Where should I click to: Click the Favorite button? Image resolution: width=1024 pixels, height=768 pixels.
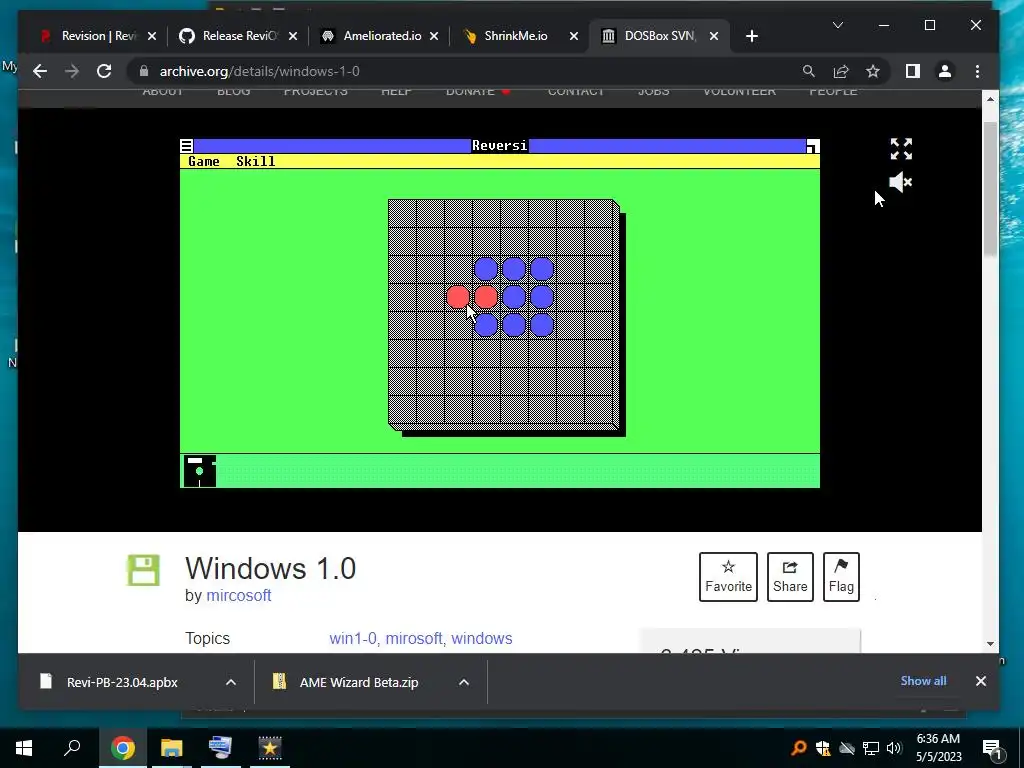(728, 577)
